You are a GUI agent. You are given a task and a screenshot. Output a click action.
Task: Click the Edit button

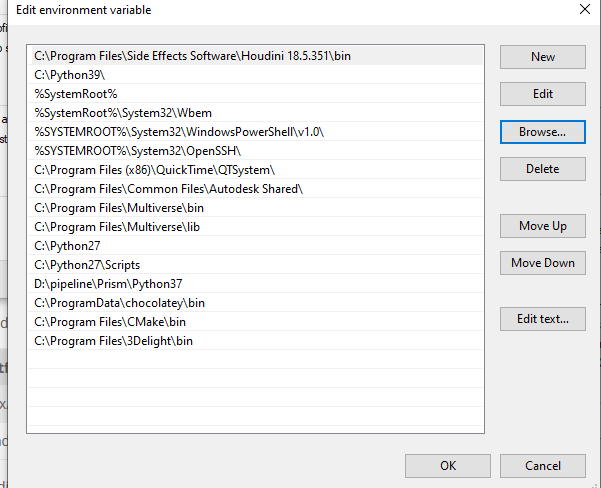click(543, 94)
